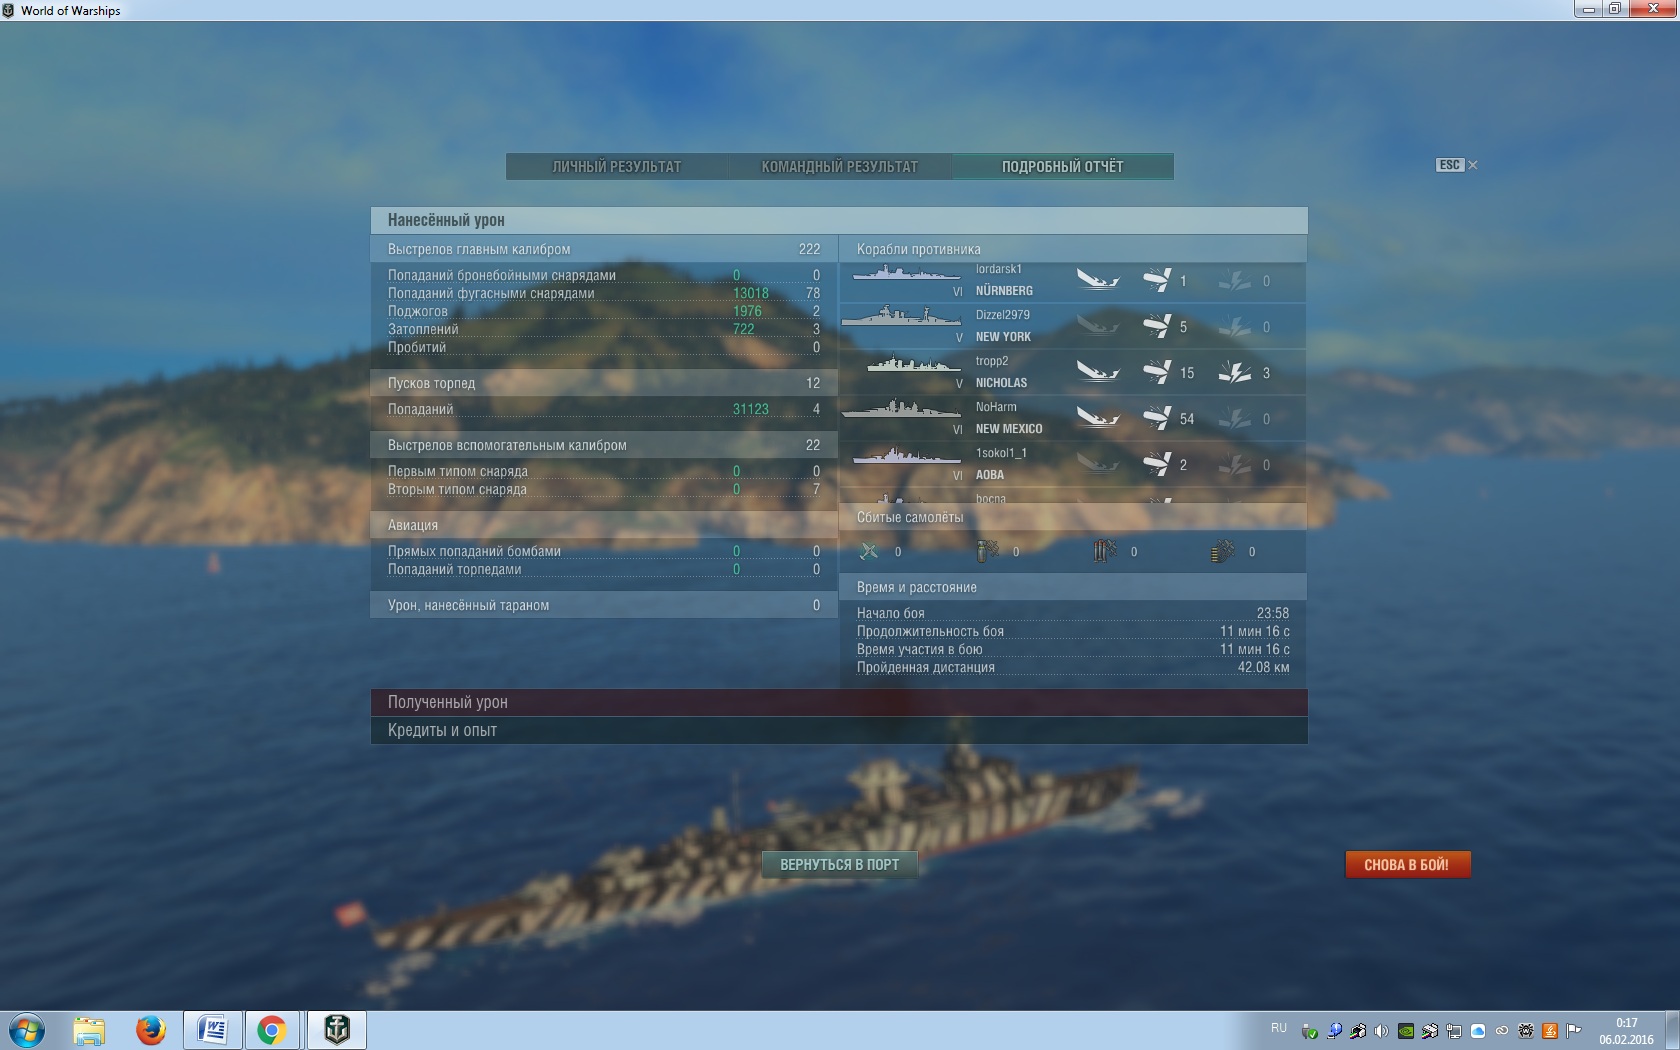Viewport: 1680px width, 1050px height.
Task: Click the player name lordarsk1
Action: point(999,269)
